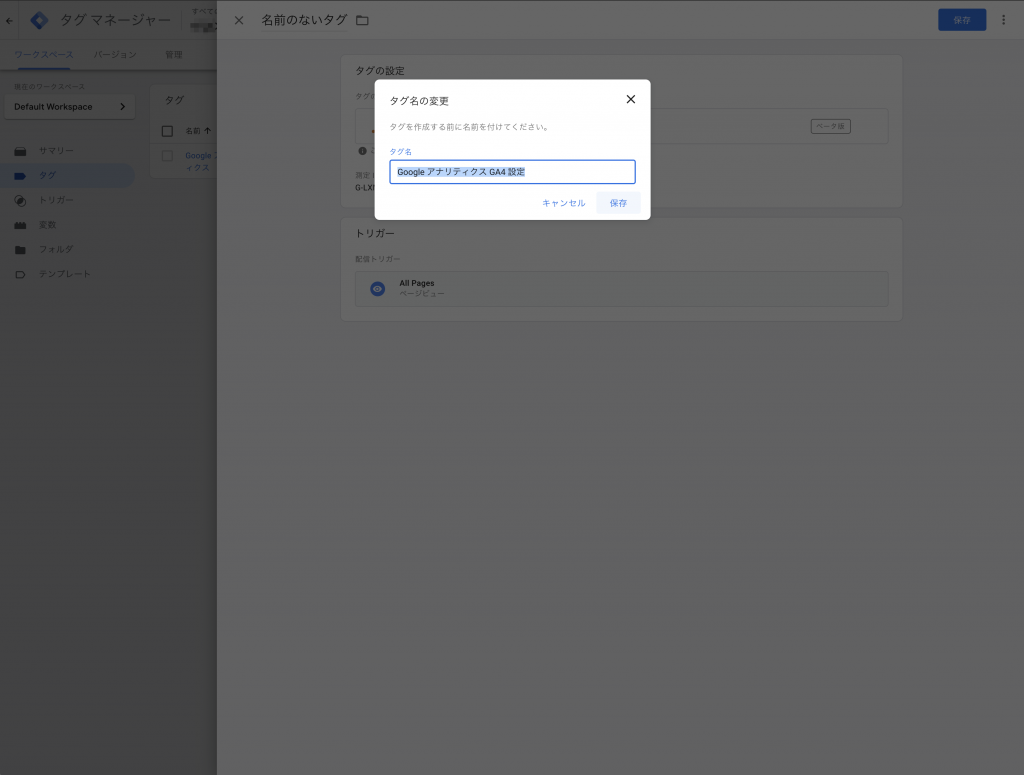The width and height of the screenshot is (1024, 775).
Task: Click the Triggering section heading
Action: point(375,233)
